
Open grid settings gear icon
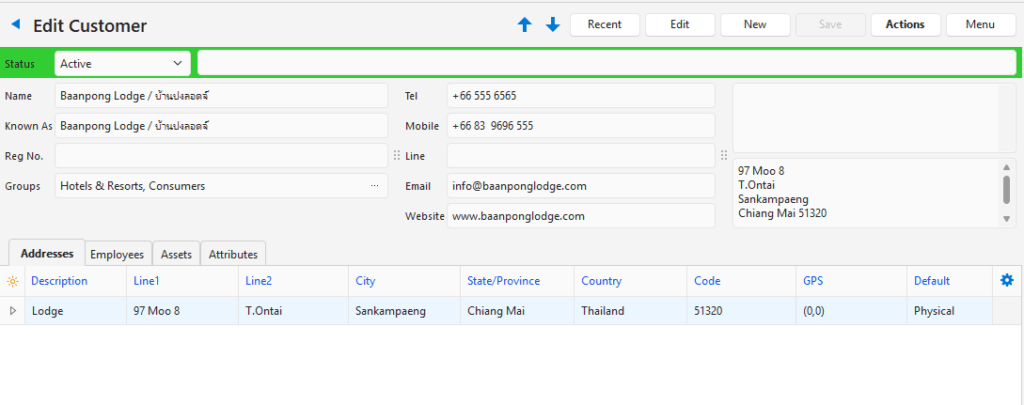tap(1007, 281)
